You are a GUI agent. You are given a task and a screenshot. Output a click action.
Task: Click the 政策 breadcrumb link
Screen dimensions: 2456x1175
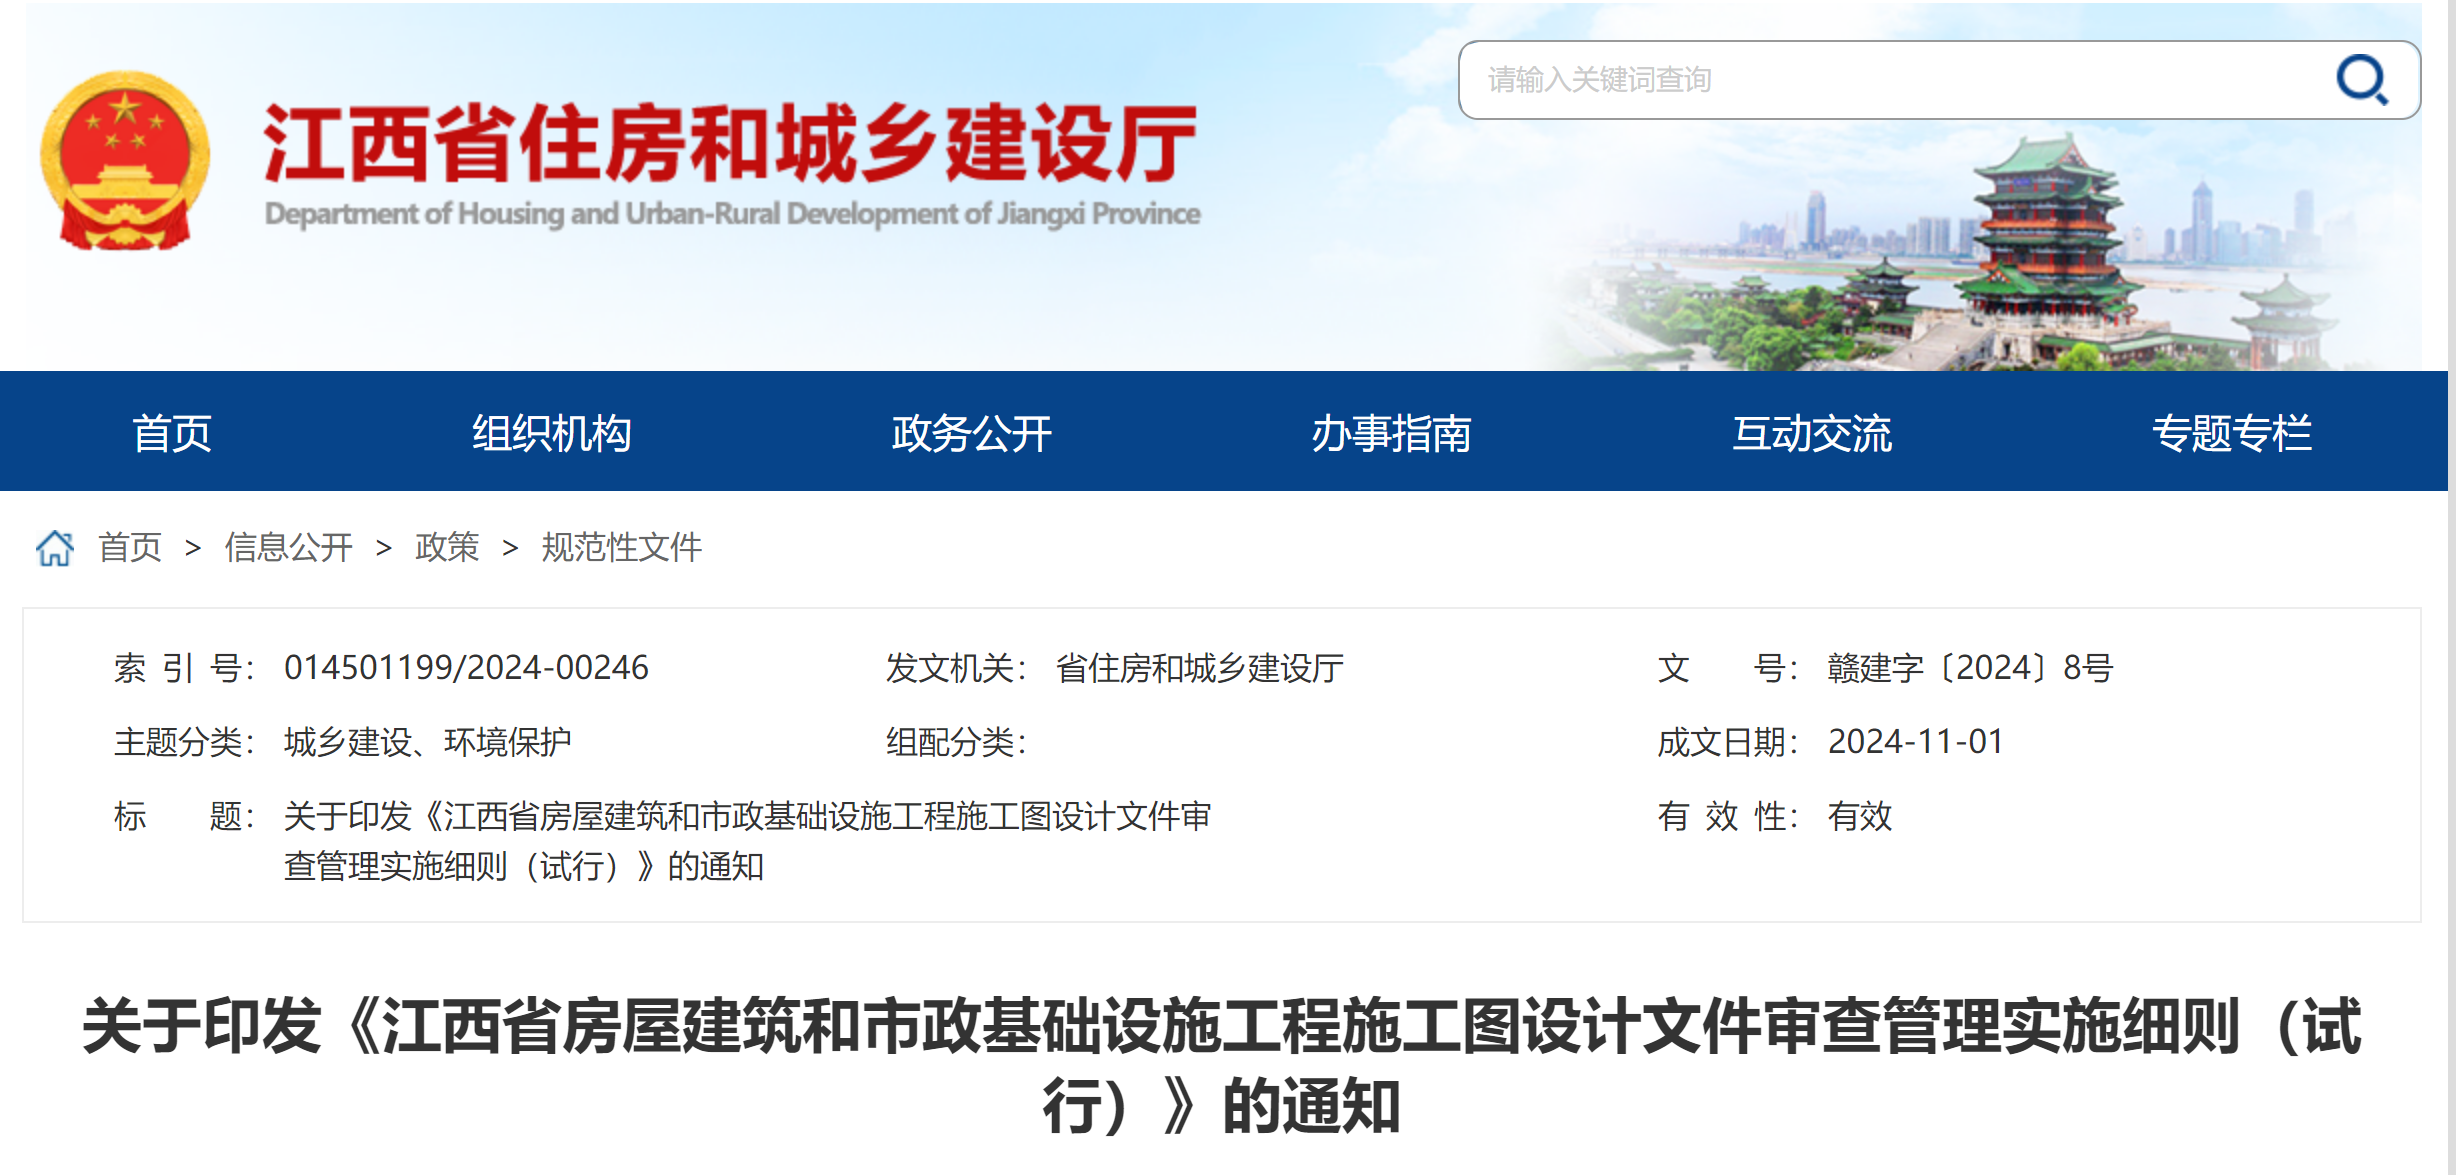(447, 548)
